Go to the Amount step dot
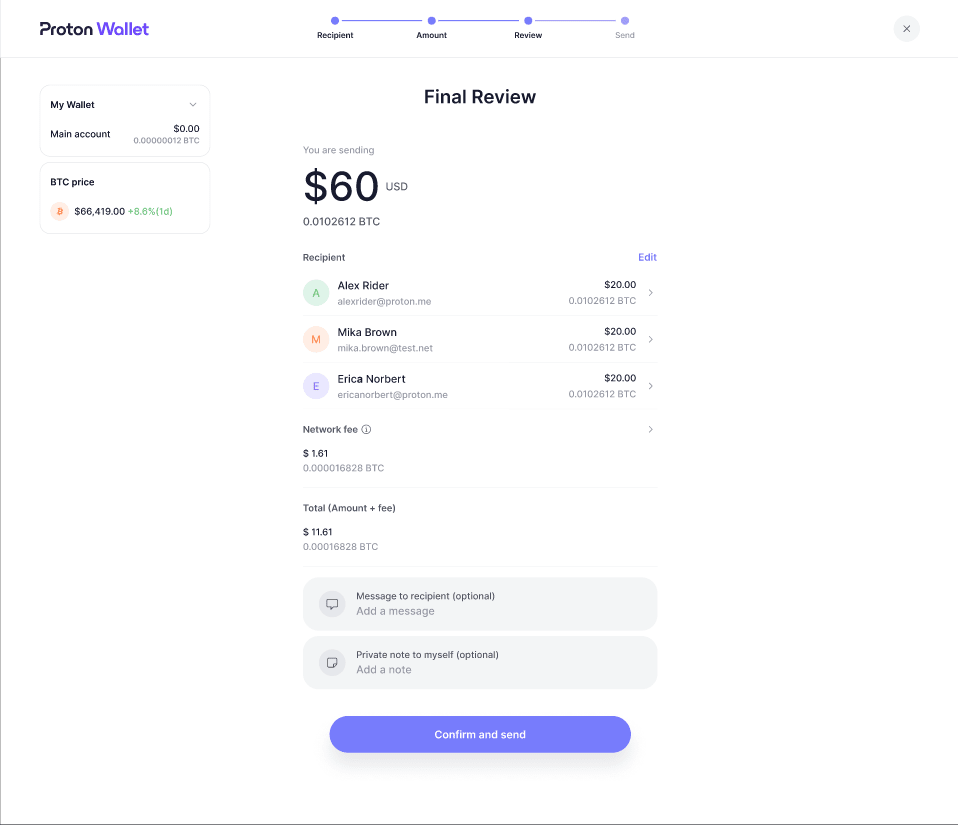Image resolution: width=958 pixels, height=825 pixels. [431, 21]
